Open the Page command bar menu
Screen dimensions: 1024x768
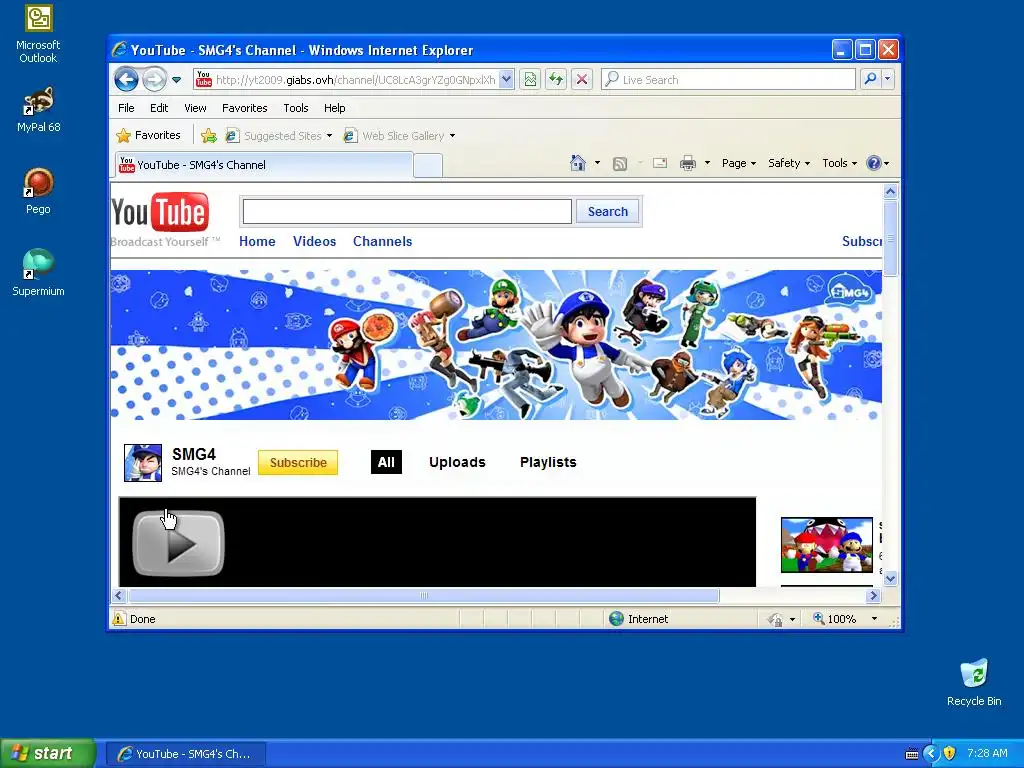coord(739,163)
